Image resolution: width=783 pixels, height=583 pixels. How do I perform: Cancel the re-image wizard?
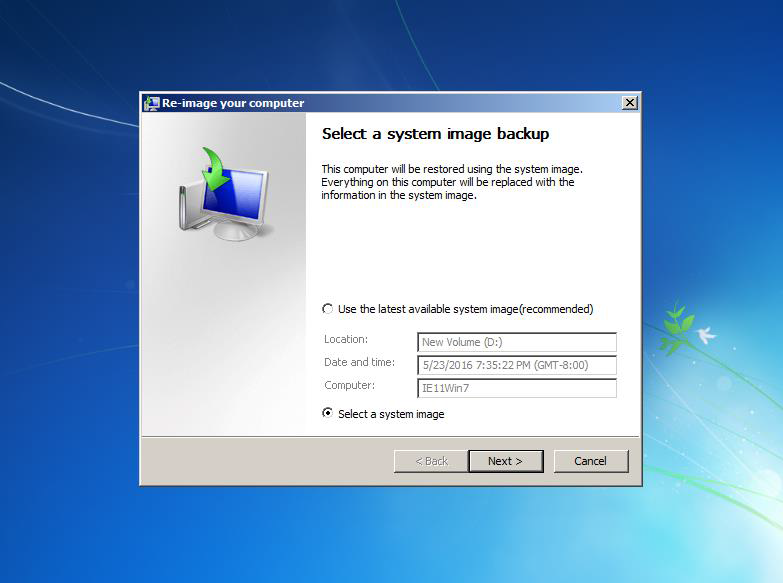click(590, 461)
